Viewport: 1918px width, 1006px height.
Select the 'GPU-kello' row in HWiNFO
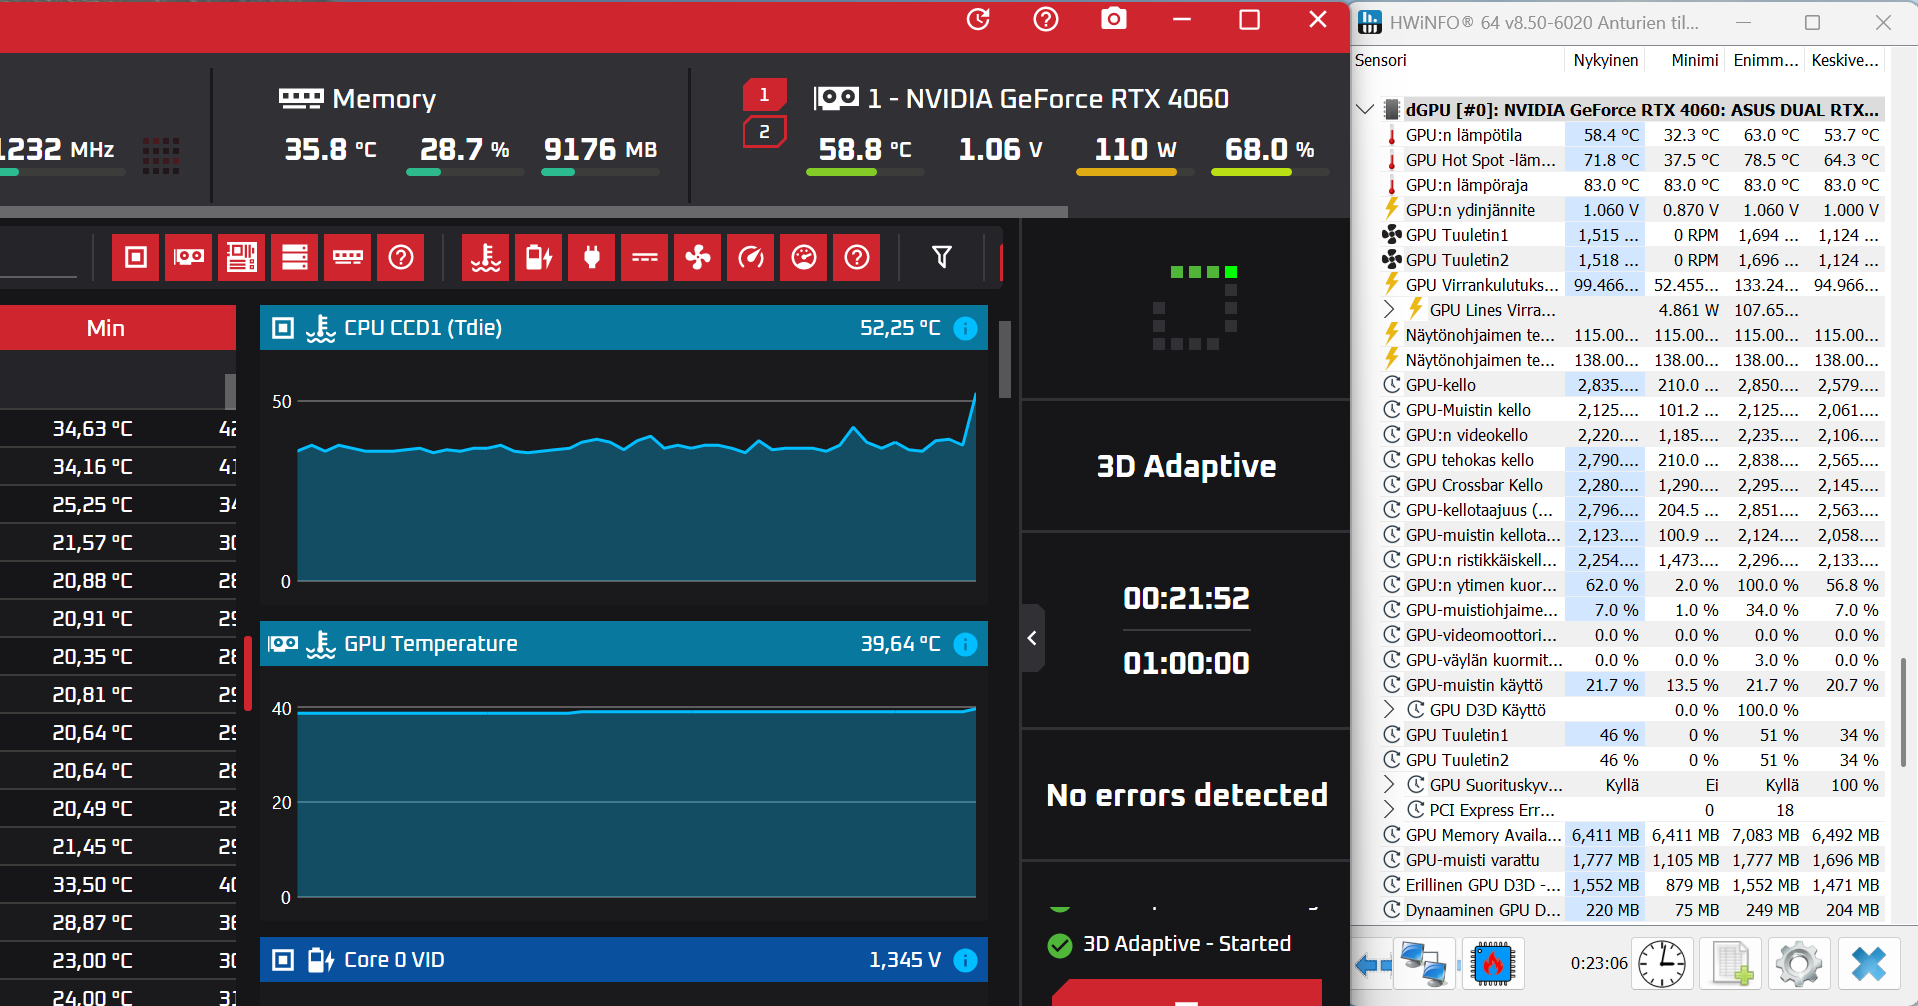[1632, 385]
